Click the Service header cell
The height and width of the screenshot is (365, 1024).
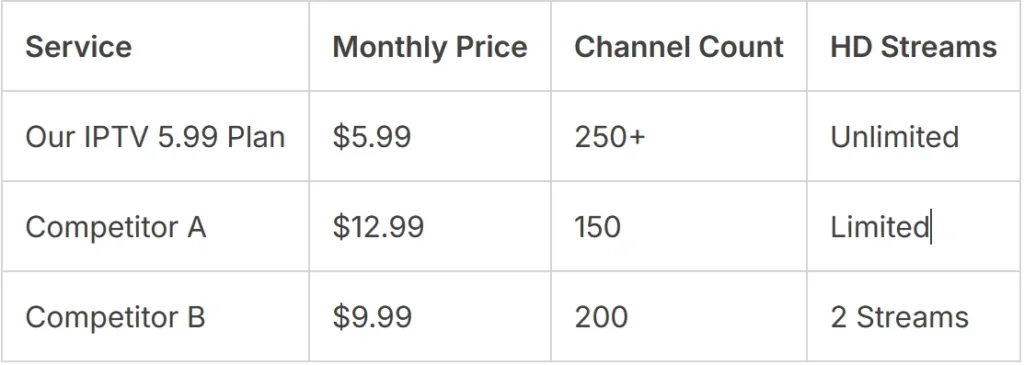155,46
